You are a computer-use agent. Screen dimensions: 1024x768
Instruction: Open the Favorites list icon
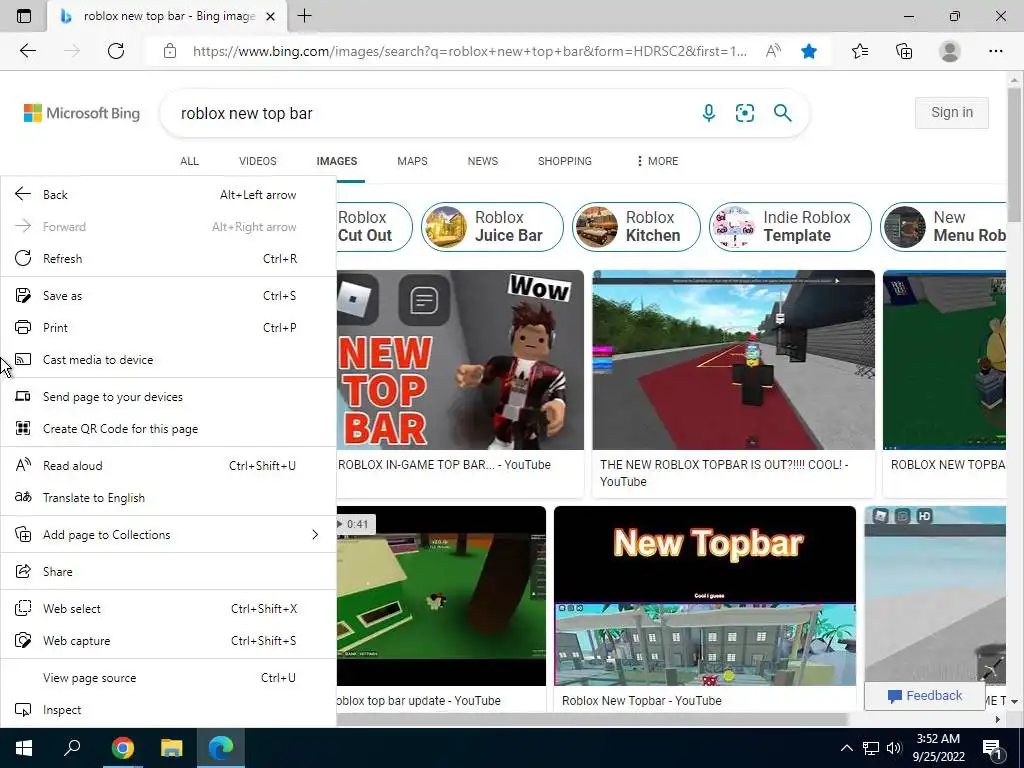[860, 51]
